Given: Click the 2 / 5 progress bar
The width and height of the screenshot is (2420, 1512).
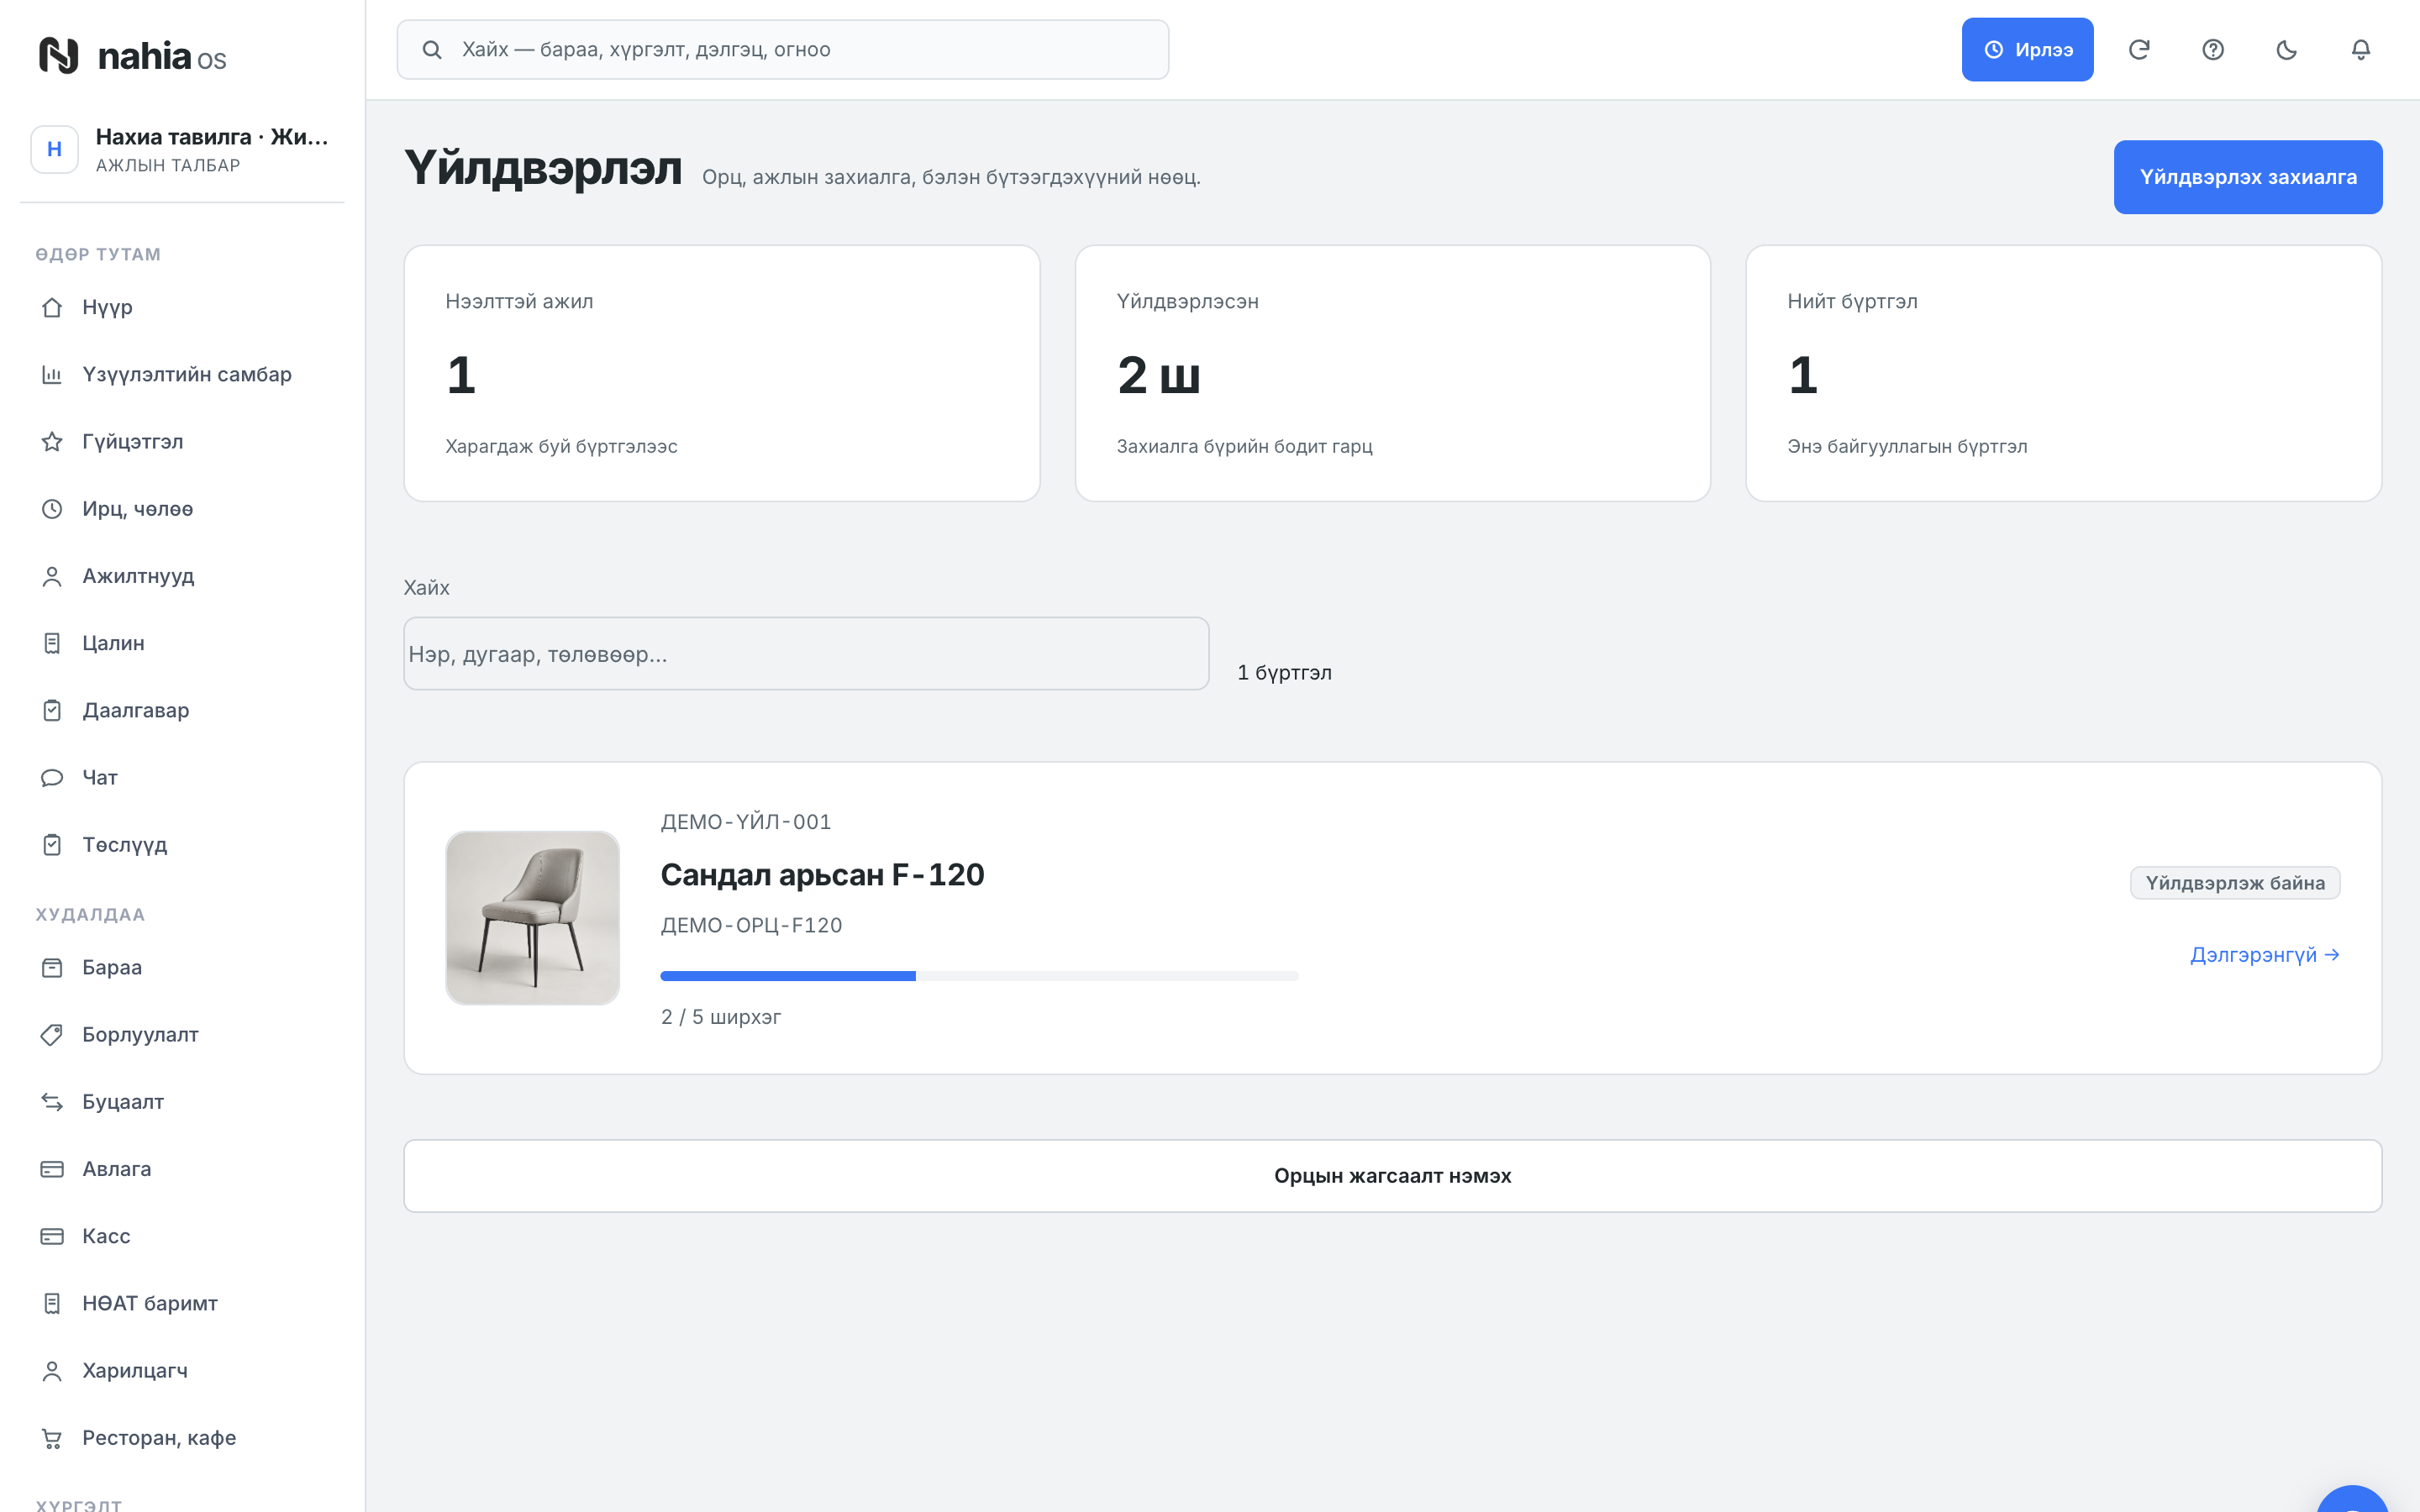Looking at the screenshot, I should click(979, 976).
